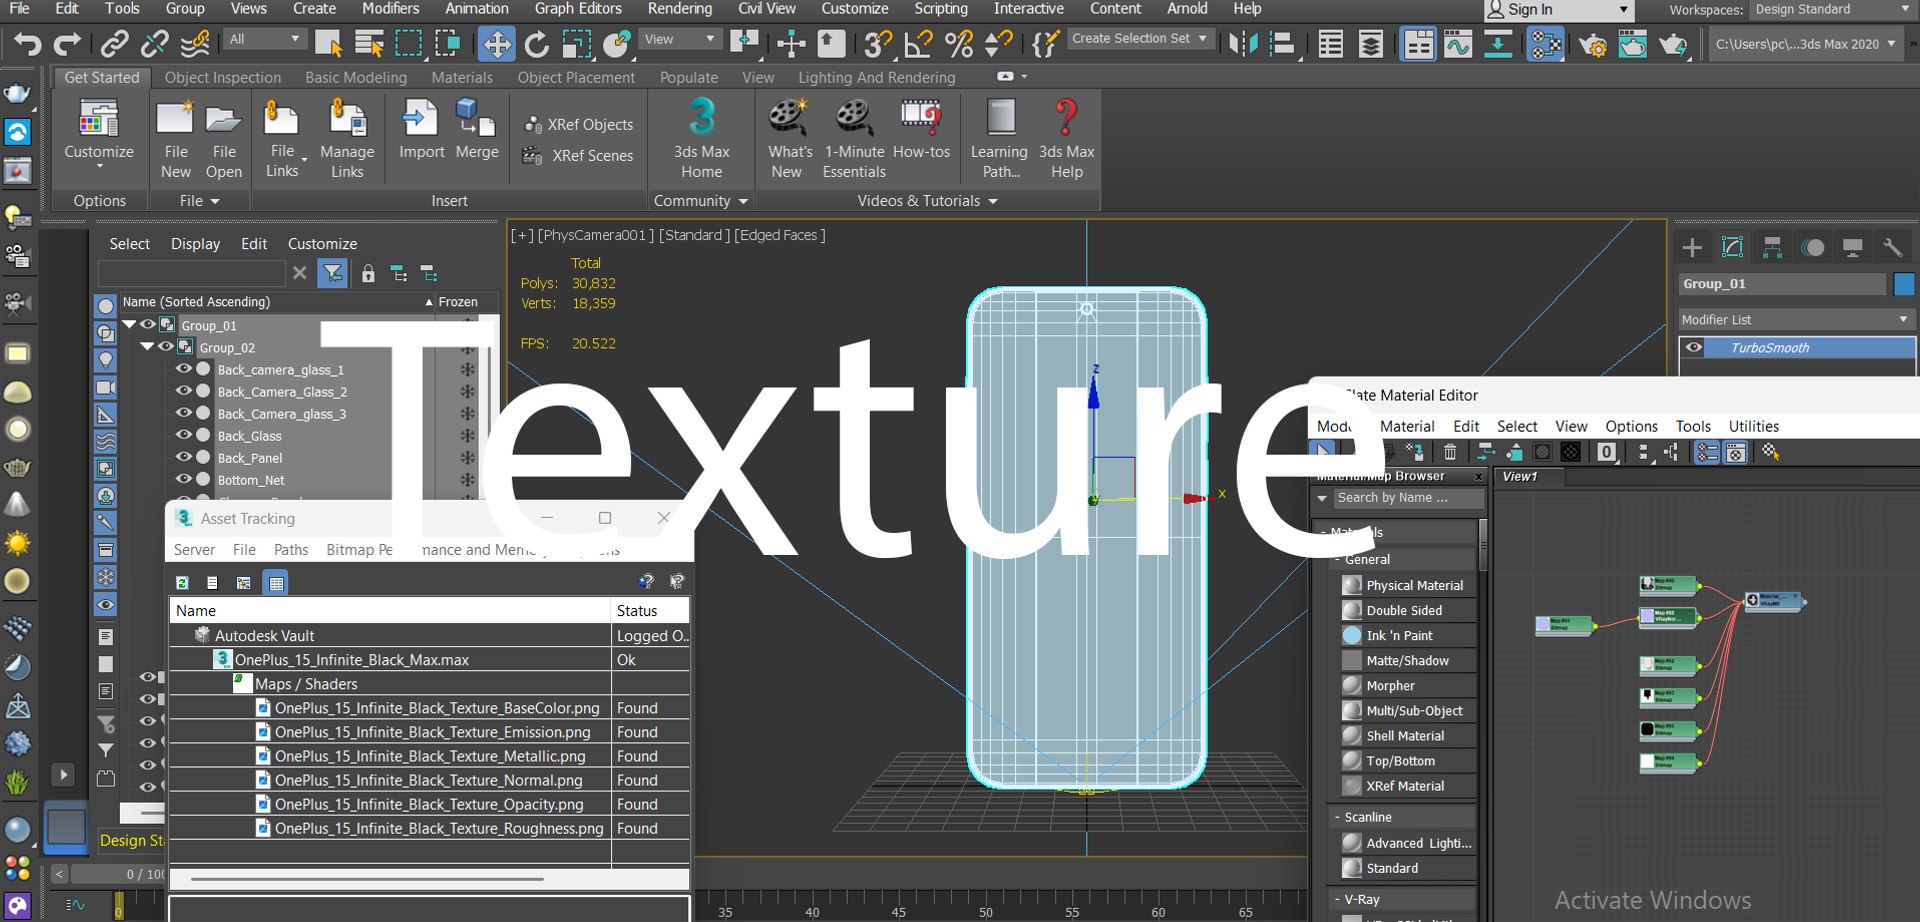Collapse the Group_02 tree node
Image resolution: width=1920 pixels, height=922 pixels.
coord(147,347)
